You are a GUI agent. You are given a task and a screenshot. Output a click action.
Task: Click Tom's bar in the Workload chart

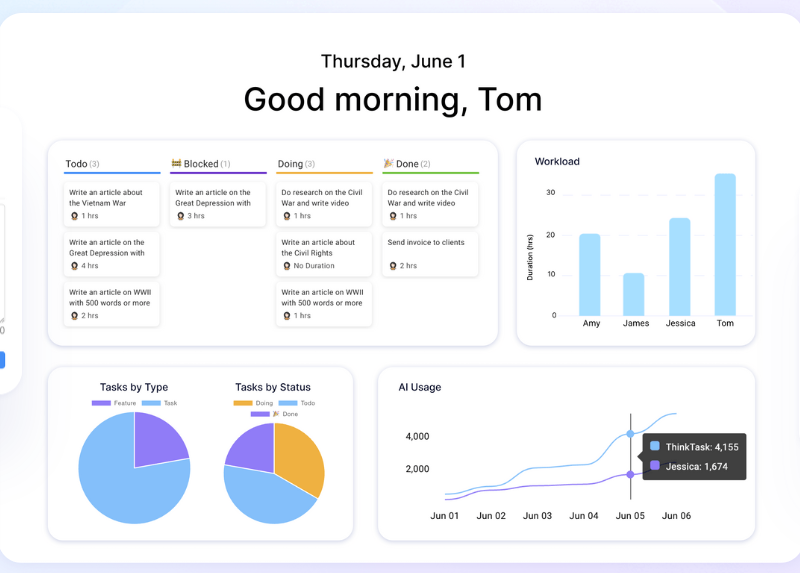coord(725,245)
